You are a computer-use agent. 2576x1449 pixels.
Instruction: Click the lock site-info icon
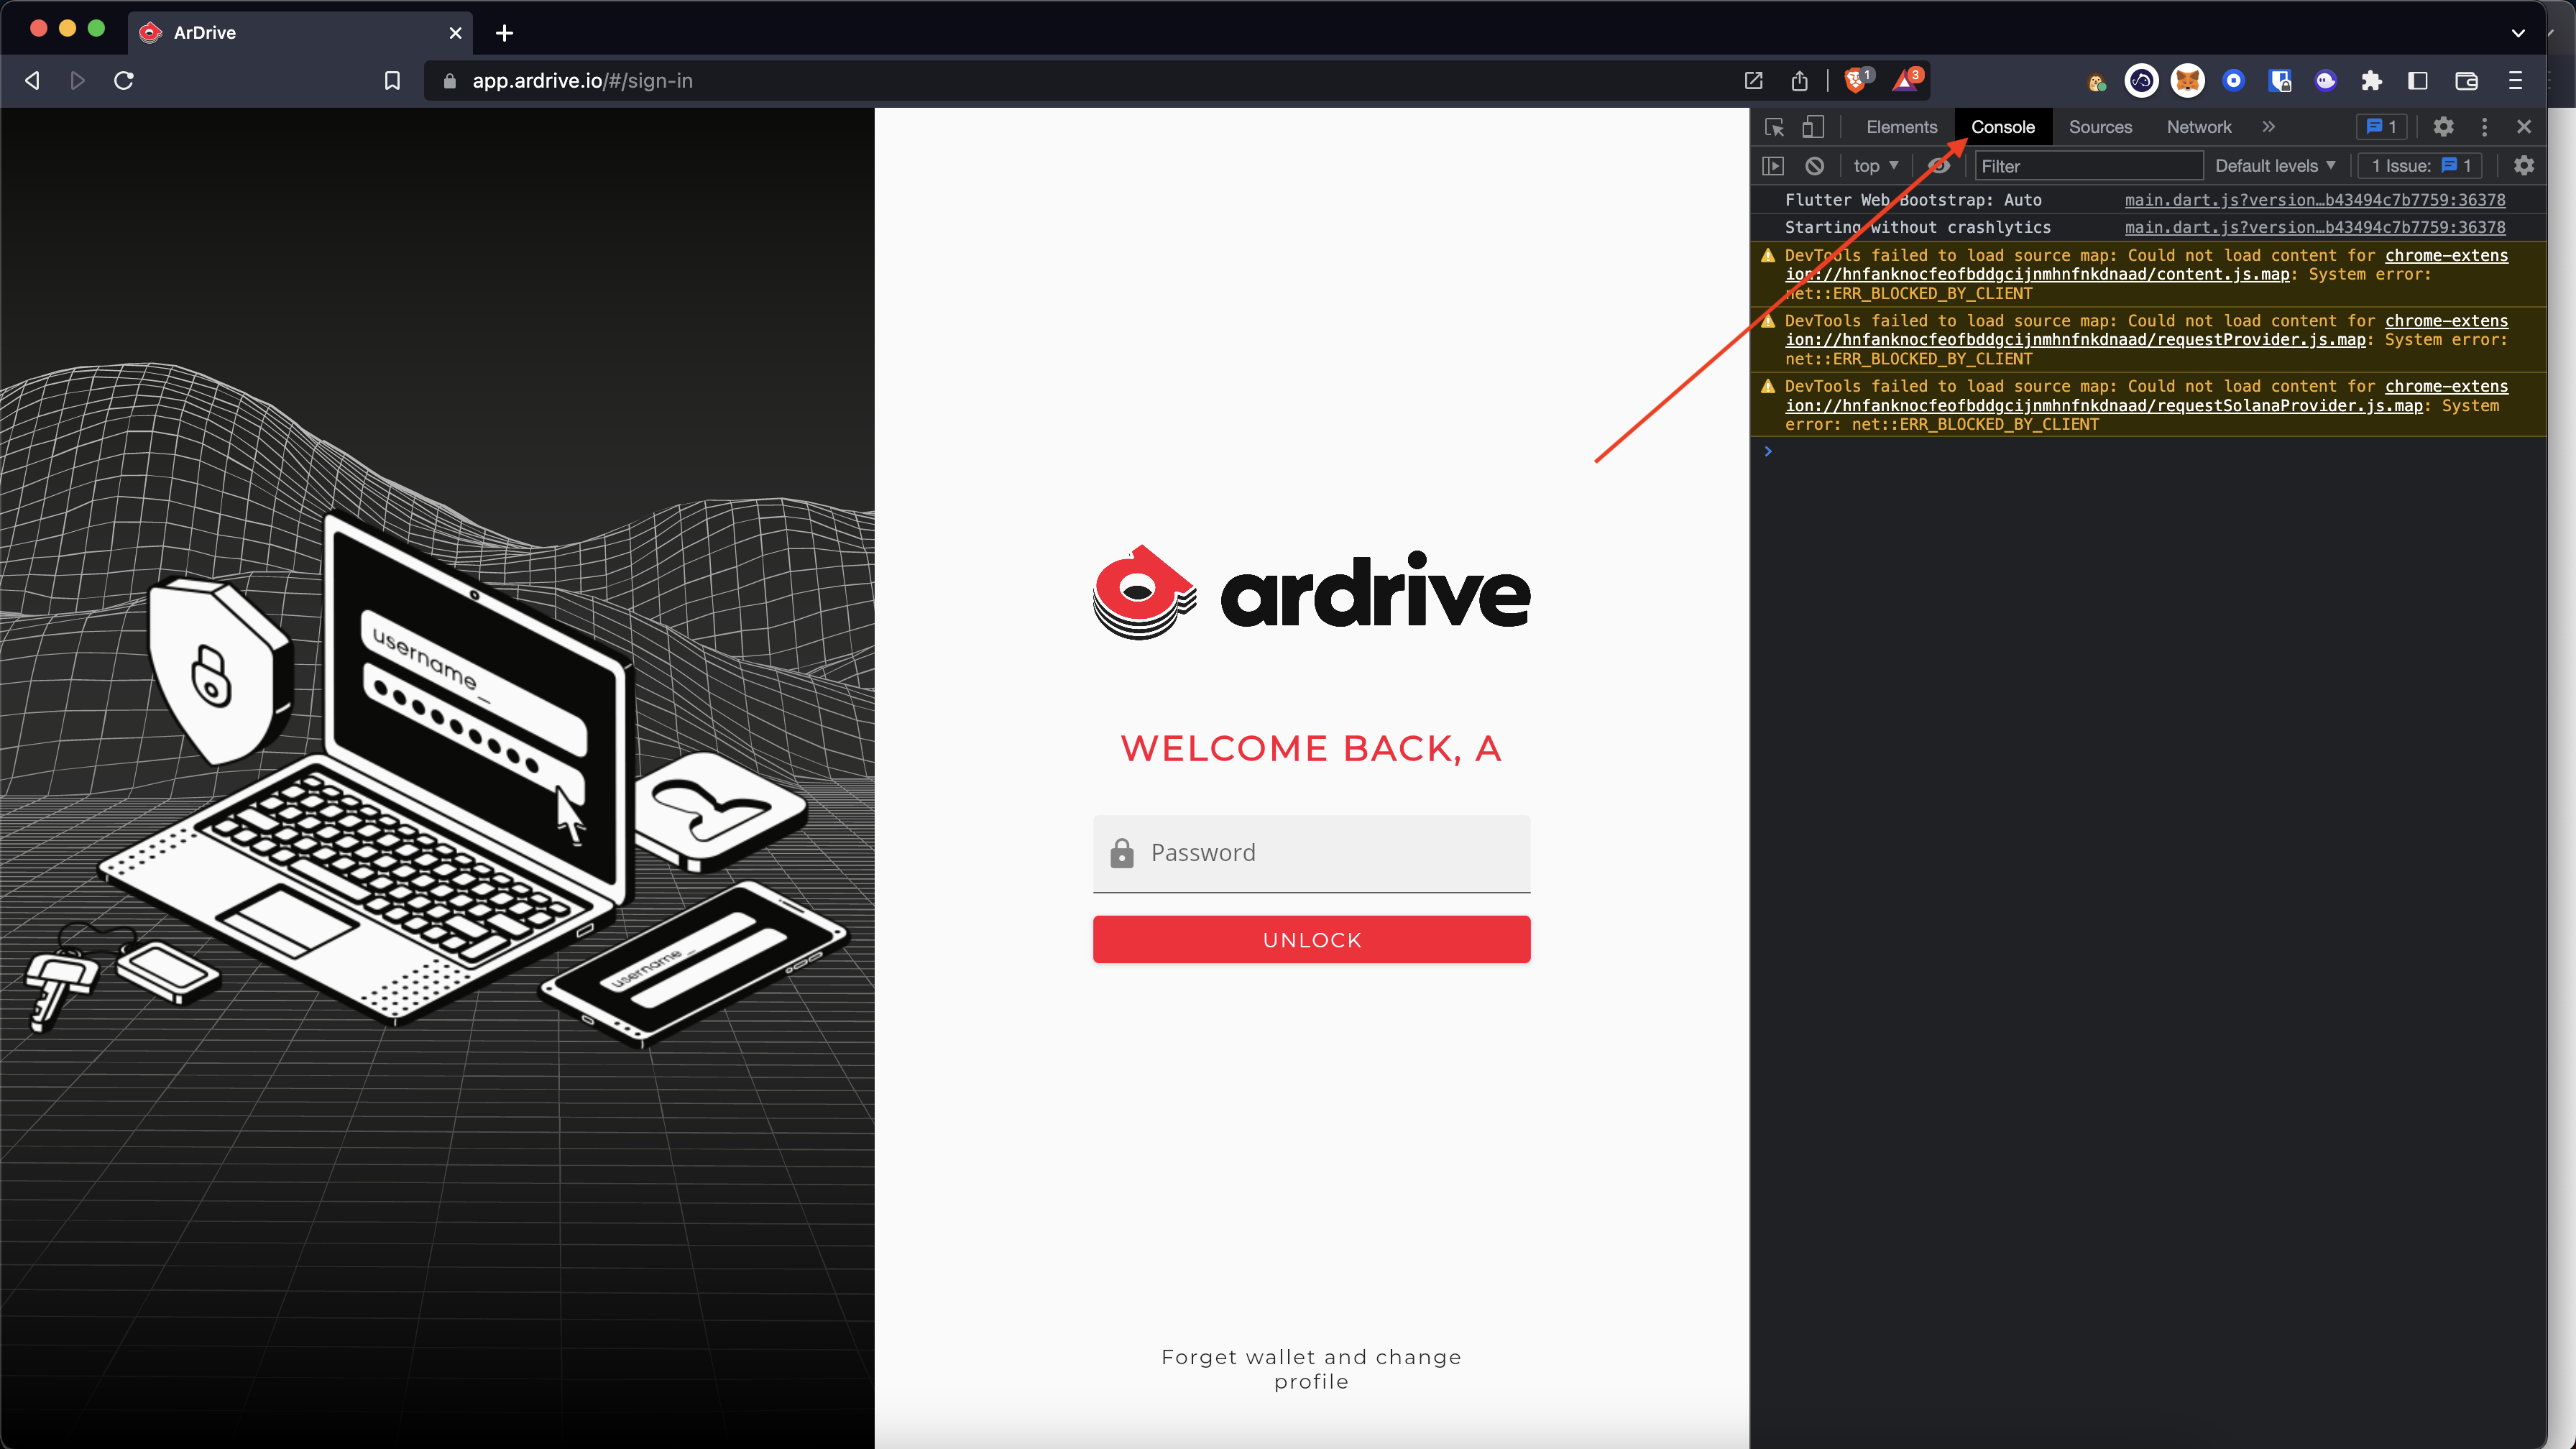pos(450,81)
